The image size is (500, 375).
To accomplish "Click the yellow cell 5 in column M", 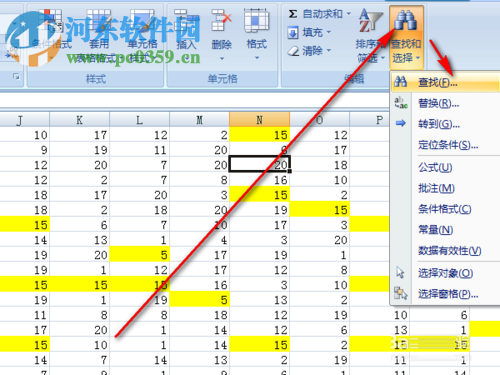I will [200, 300].
